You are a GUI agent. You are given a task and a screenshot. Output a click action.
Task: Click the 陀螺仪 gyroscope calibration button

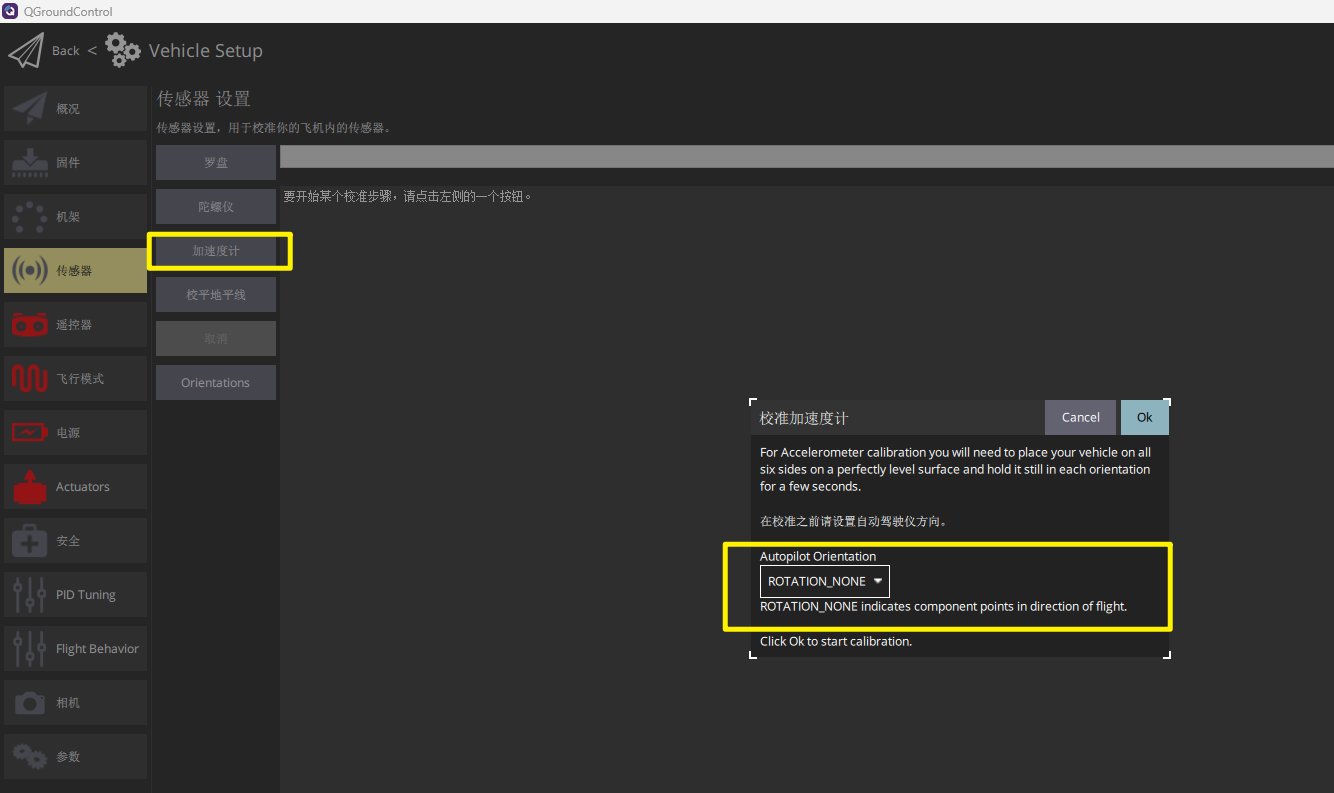pyautogui.click(x=216, y=207)
